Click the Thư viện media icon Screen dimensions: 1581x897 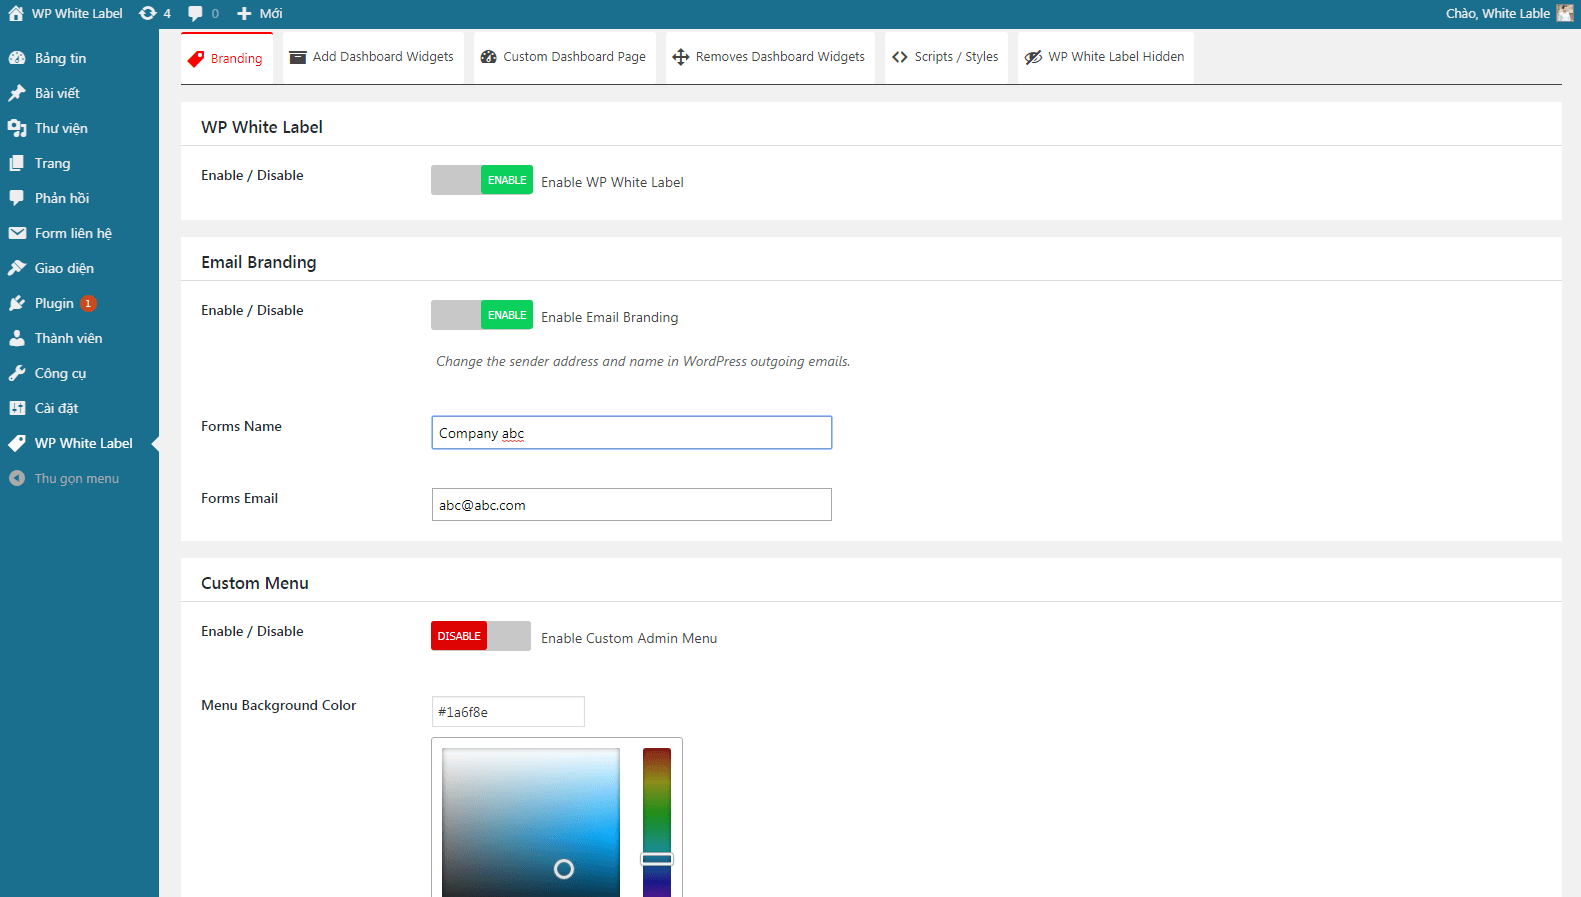tap(17, 128)
